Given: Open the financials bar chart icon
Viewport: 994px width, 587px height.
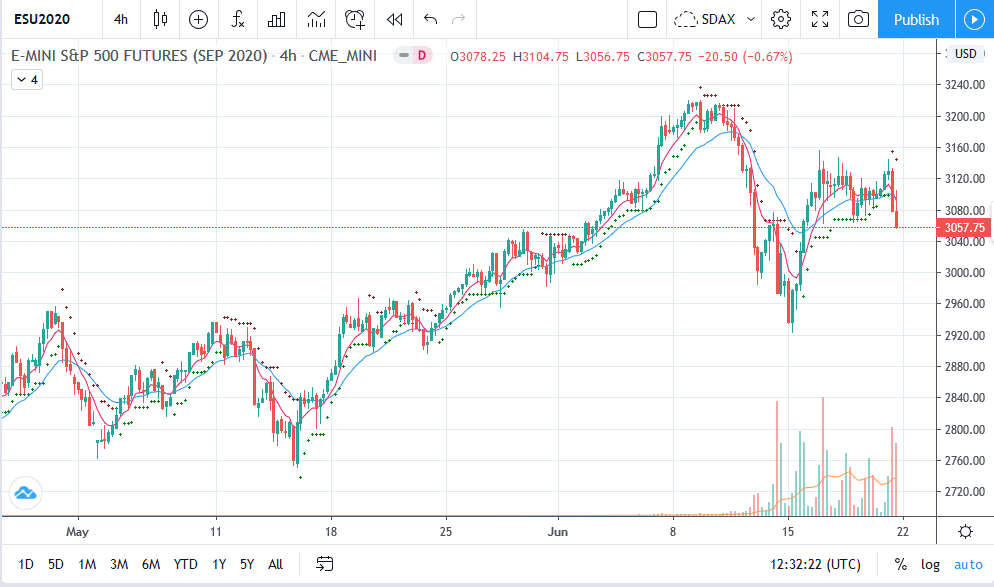Looking at the screenshot, I should click(277, 19).
